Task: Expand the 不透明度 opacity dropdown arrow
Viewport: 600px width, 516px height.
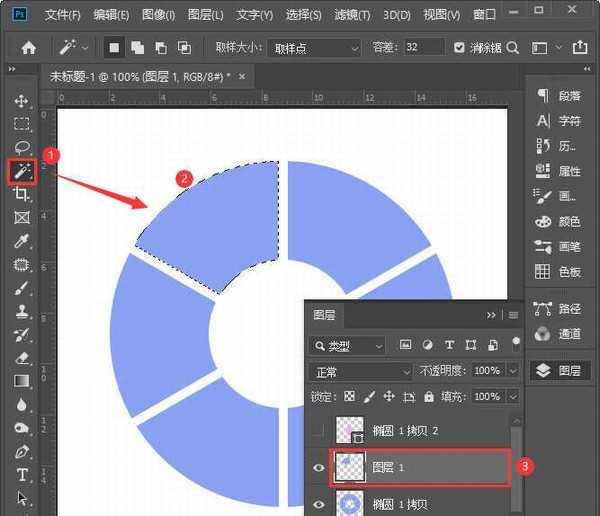Action: pos(513,371)
